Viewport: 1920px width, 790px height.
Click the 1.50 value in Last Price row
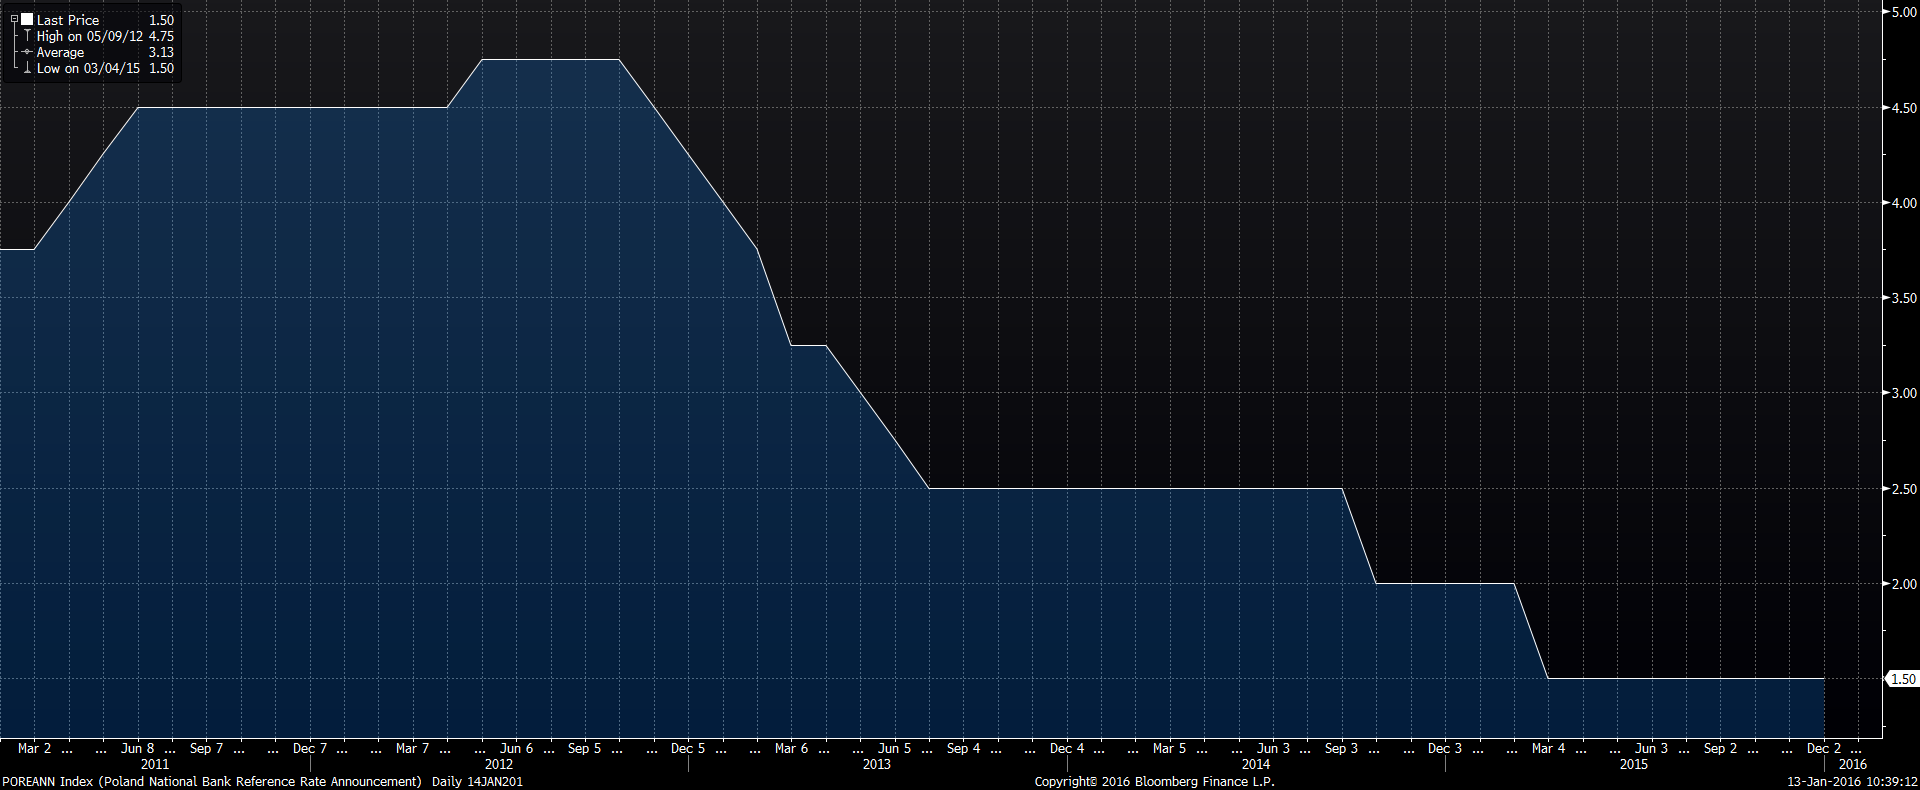(161, 20)
